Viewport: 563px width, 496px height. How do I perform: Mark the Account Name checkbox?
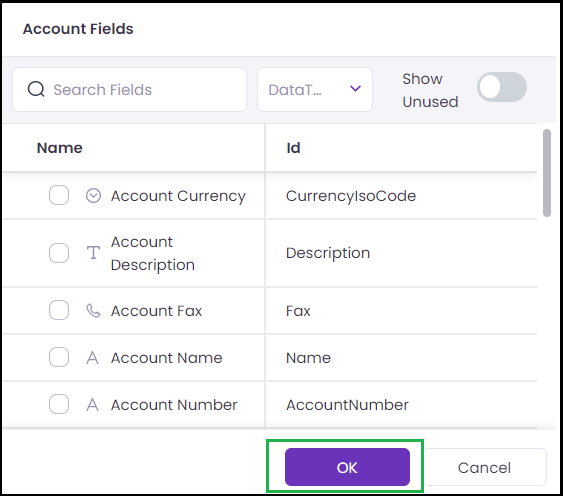coord(59,357)
